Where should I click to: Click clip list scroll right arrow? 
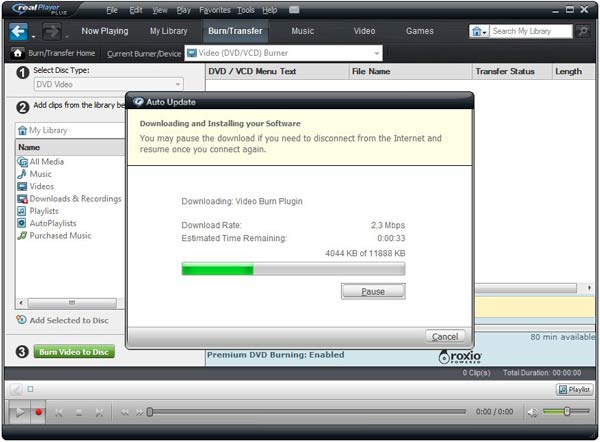(x=589, y=287)
